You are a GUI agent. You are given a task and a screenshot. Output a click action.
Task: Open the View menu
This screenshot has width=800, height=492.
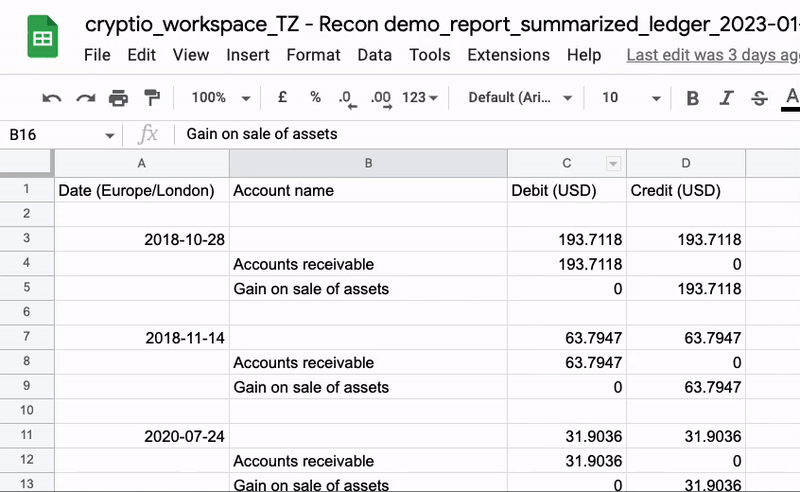tap(190, 55)
